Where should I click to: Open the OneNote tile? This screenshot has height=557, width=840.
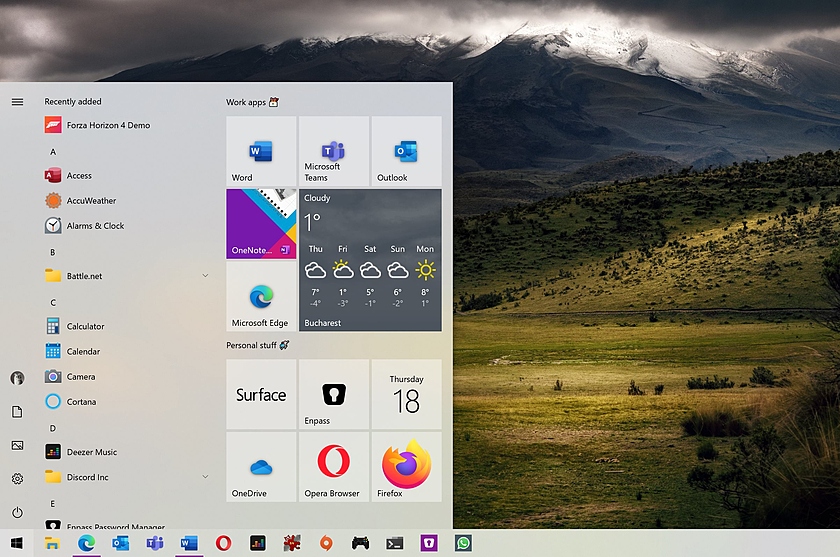click(261, 224)
